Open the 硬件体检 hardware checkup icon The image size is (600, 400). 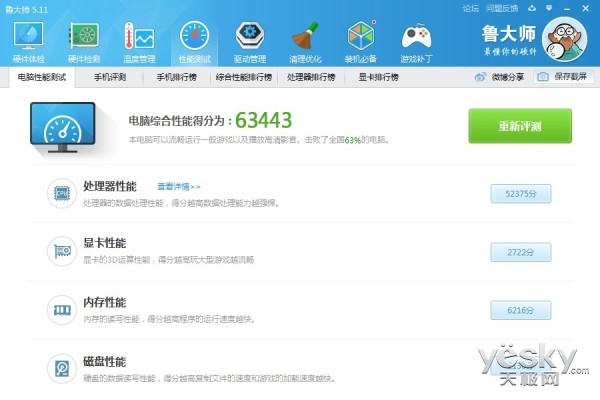pyautogui.click(x=28, y=42)
